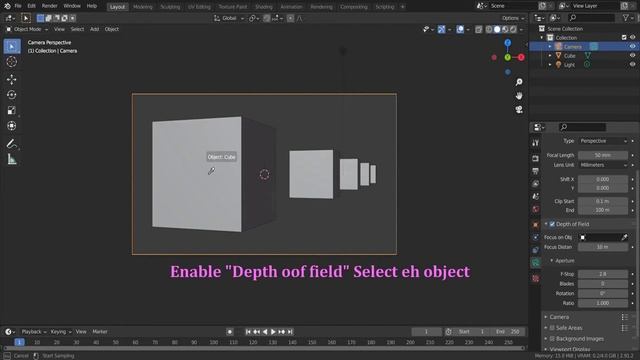Jump to timeline end frame

(290, 332)
